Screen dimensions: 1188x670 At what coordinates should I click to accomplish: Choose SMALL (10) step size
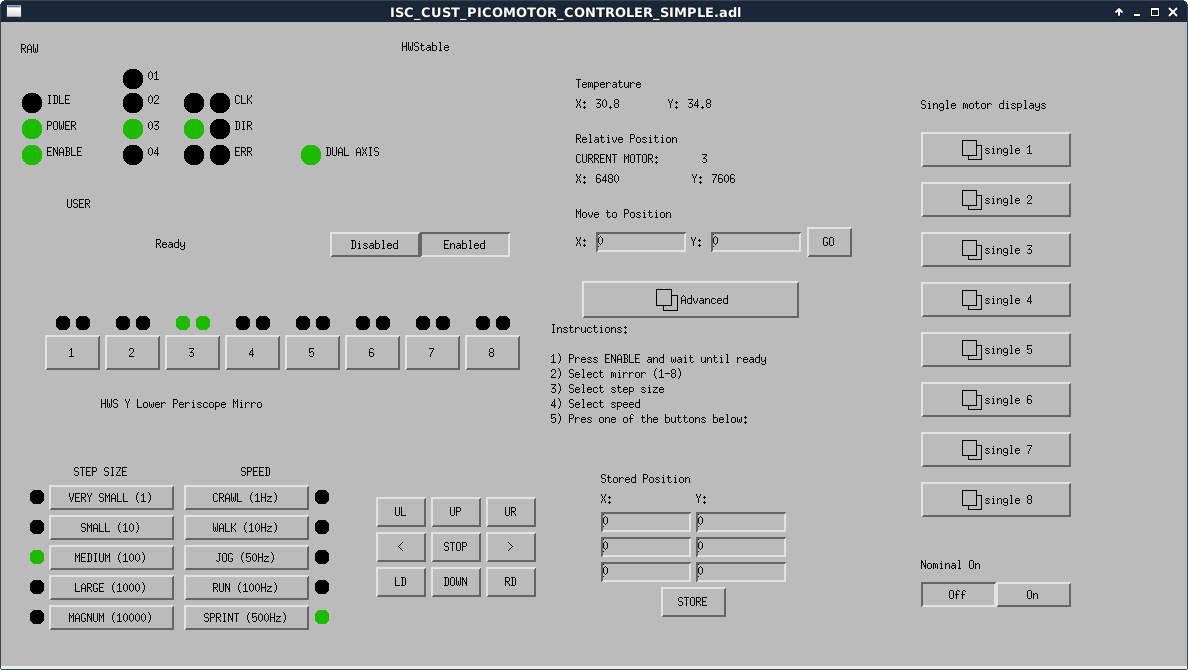click(111, 528)
